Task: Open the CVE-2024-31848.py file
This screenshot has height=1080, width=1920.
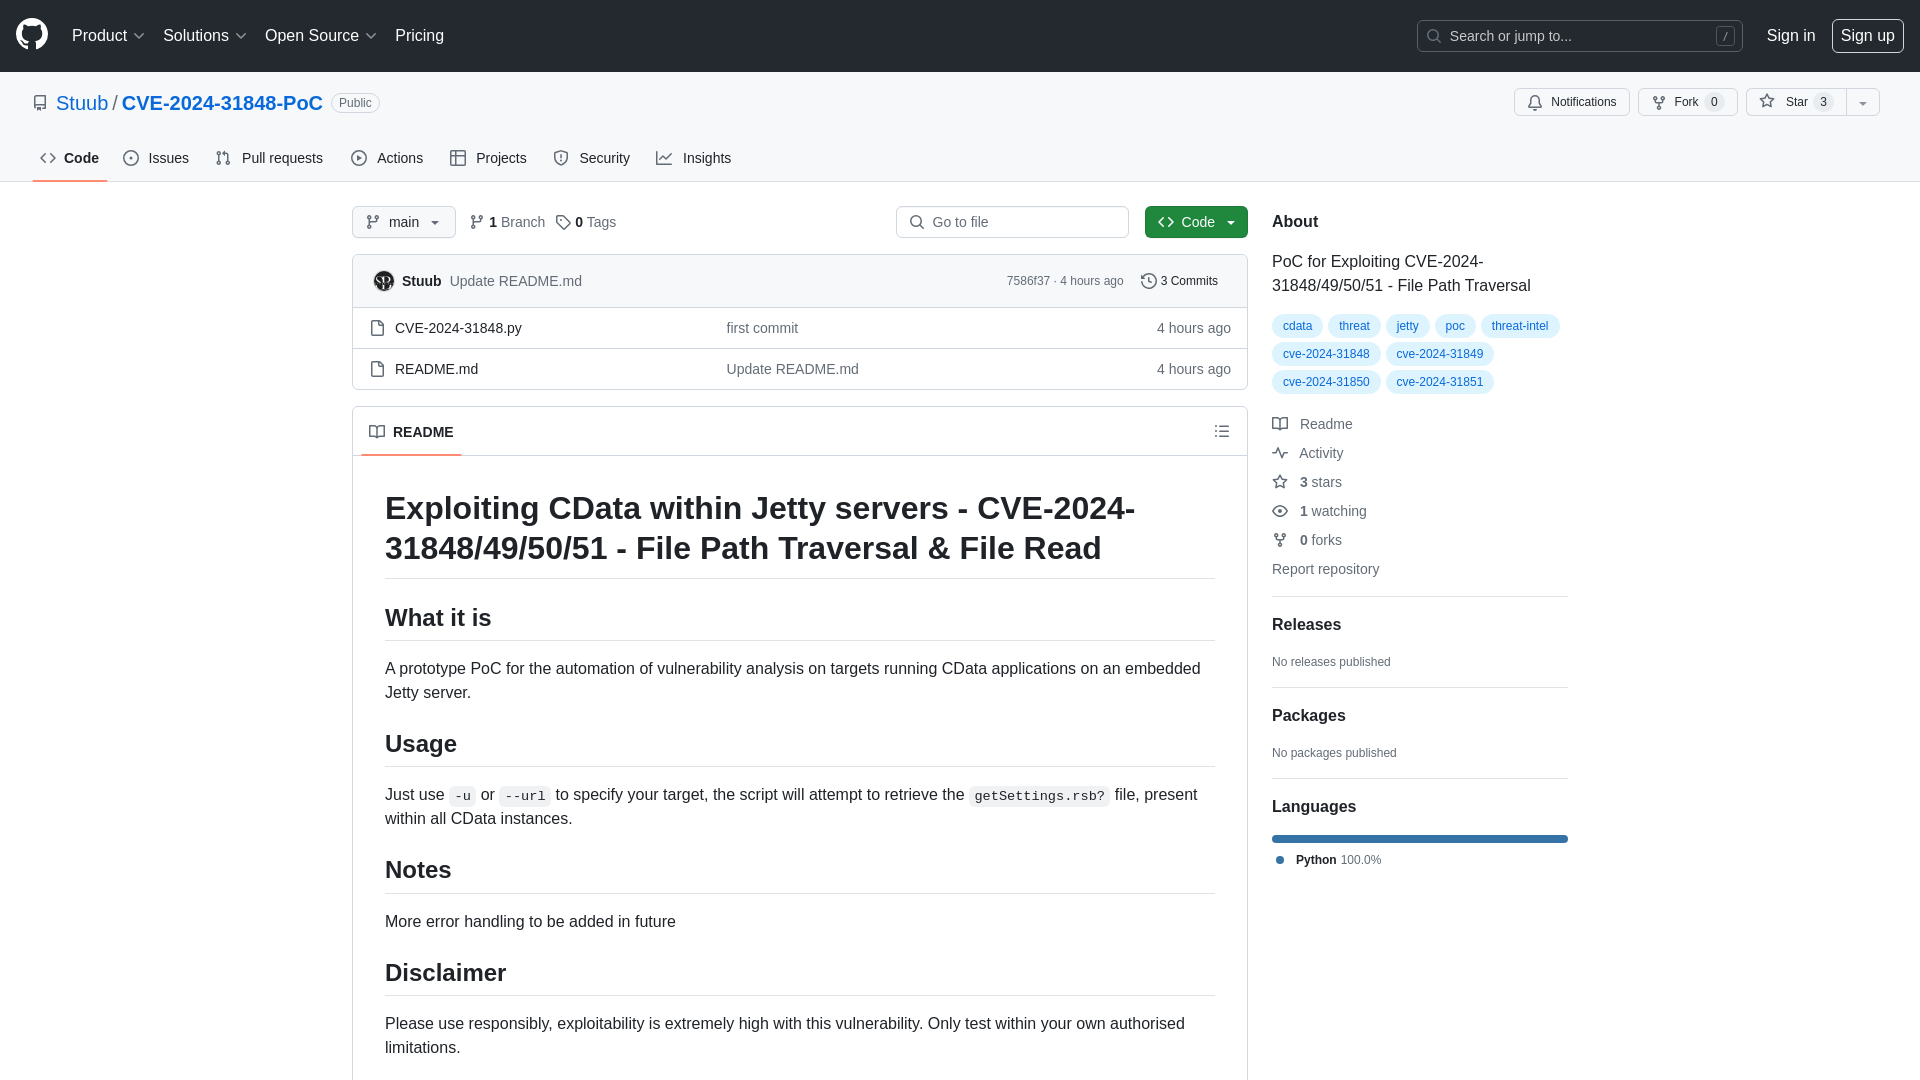Action: click(458, 328)
